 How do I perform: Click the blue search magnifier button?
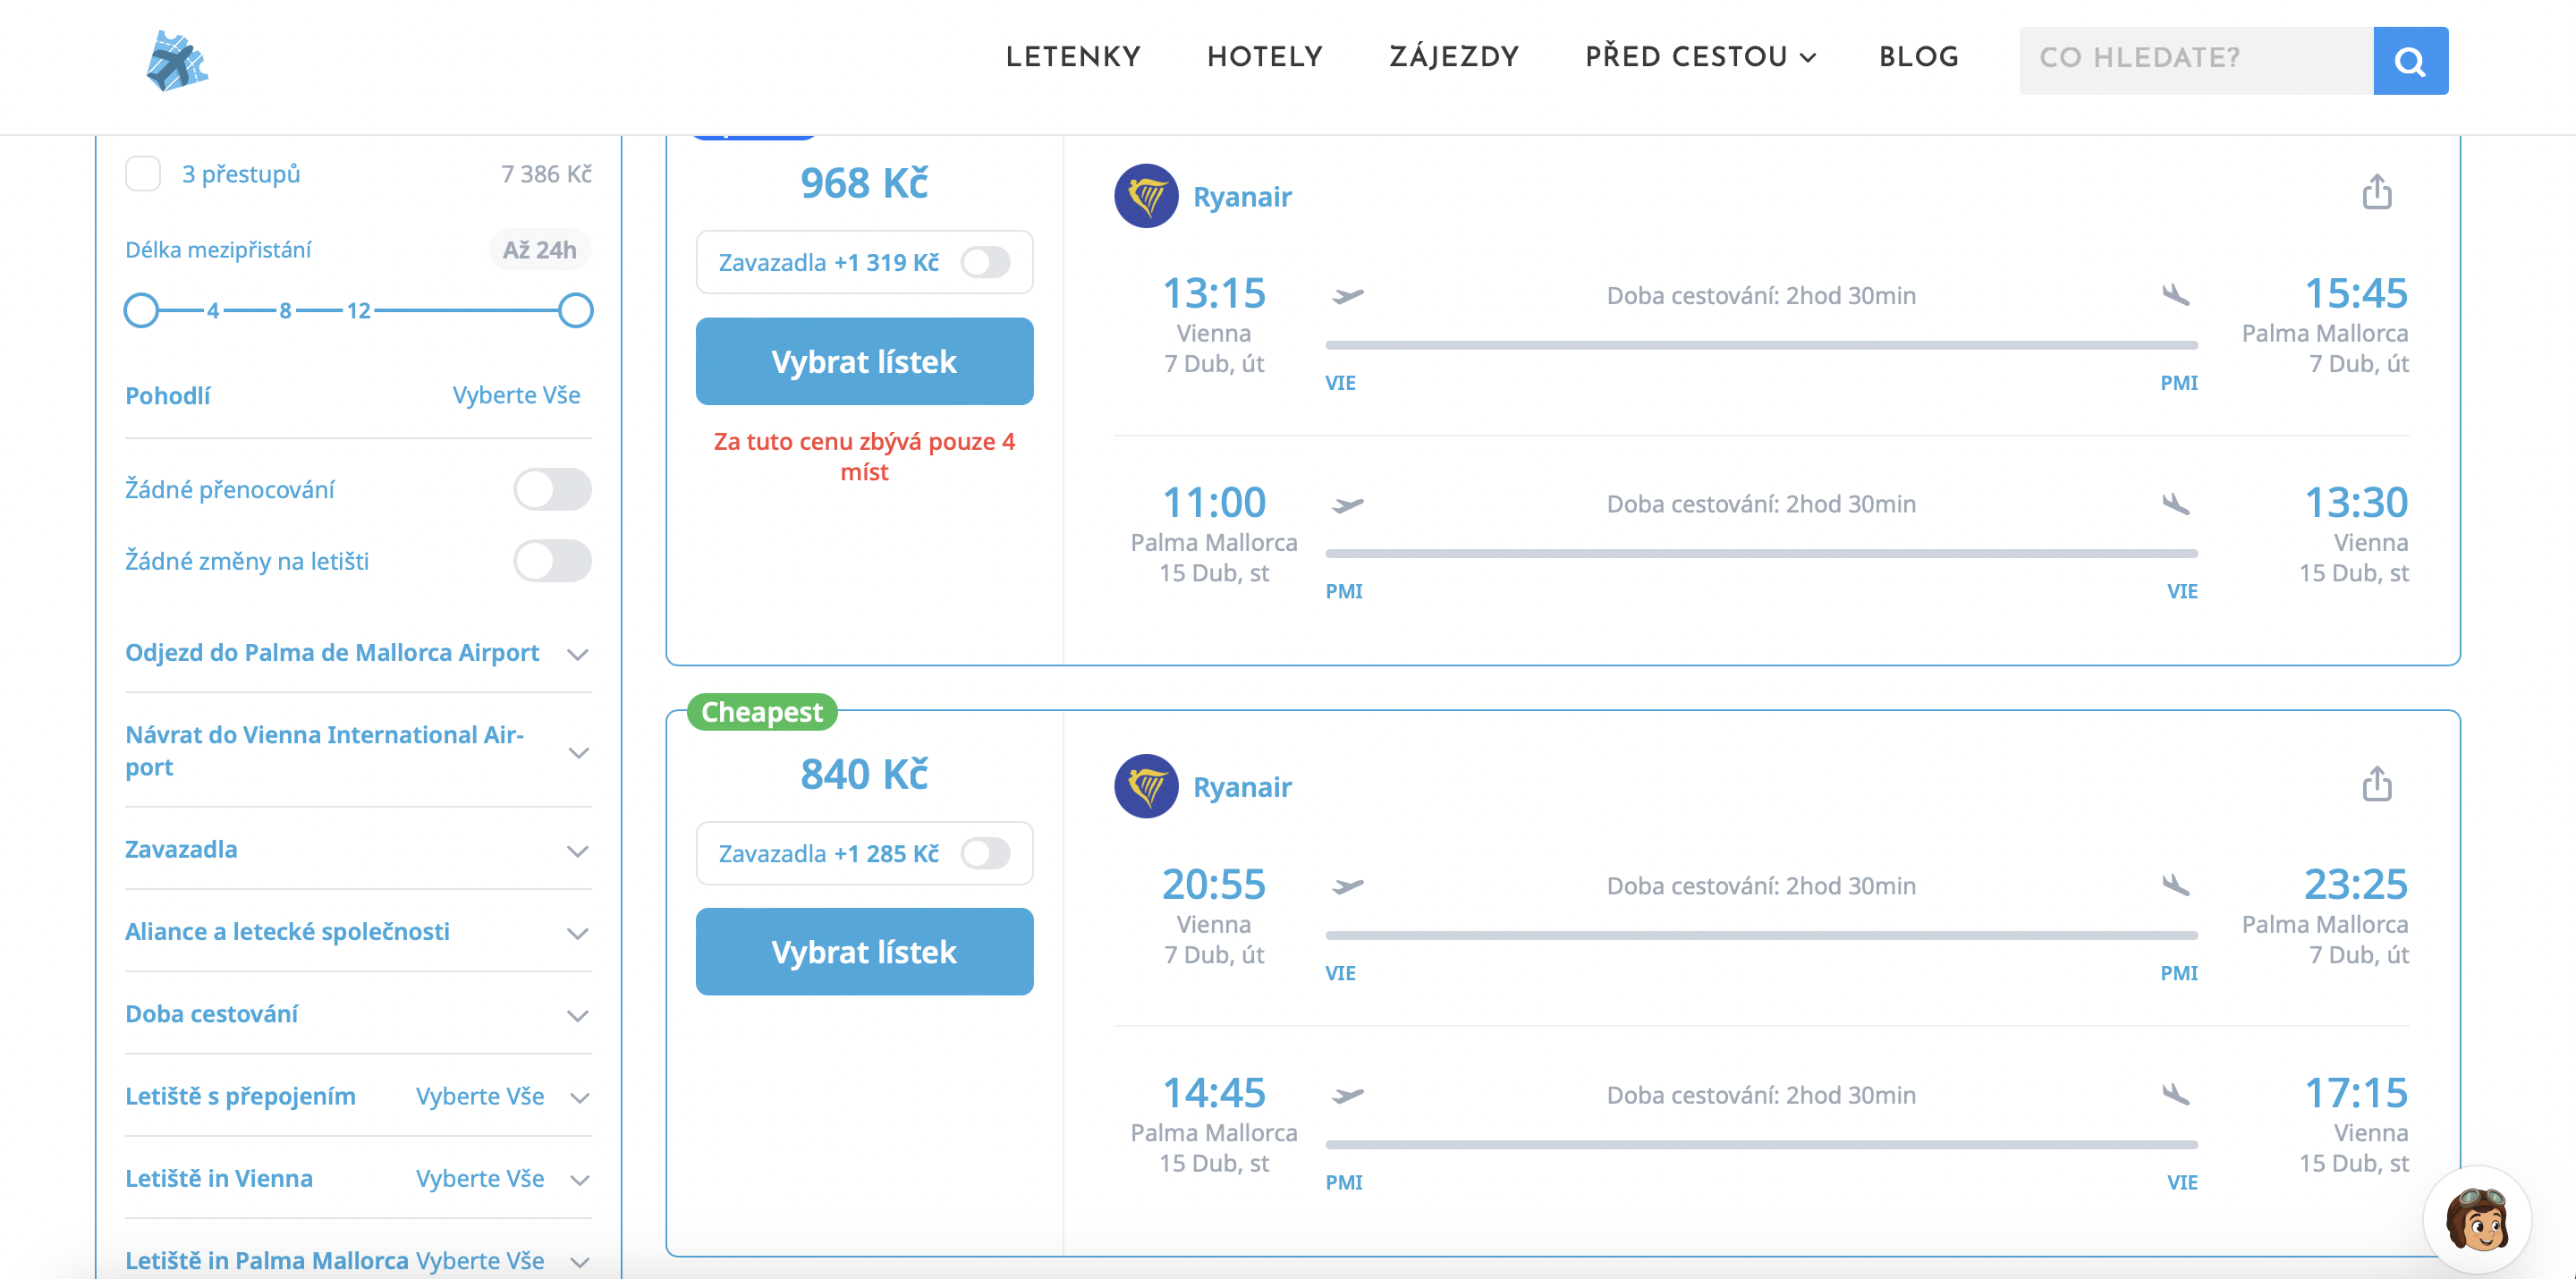click(2409, 61)
